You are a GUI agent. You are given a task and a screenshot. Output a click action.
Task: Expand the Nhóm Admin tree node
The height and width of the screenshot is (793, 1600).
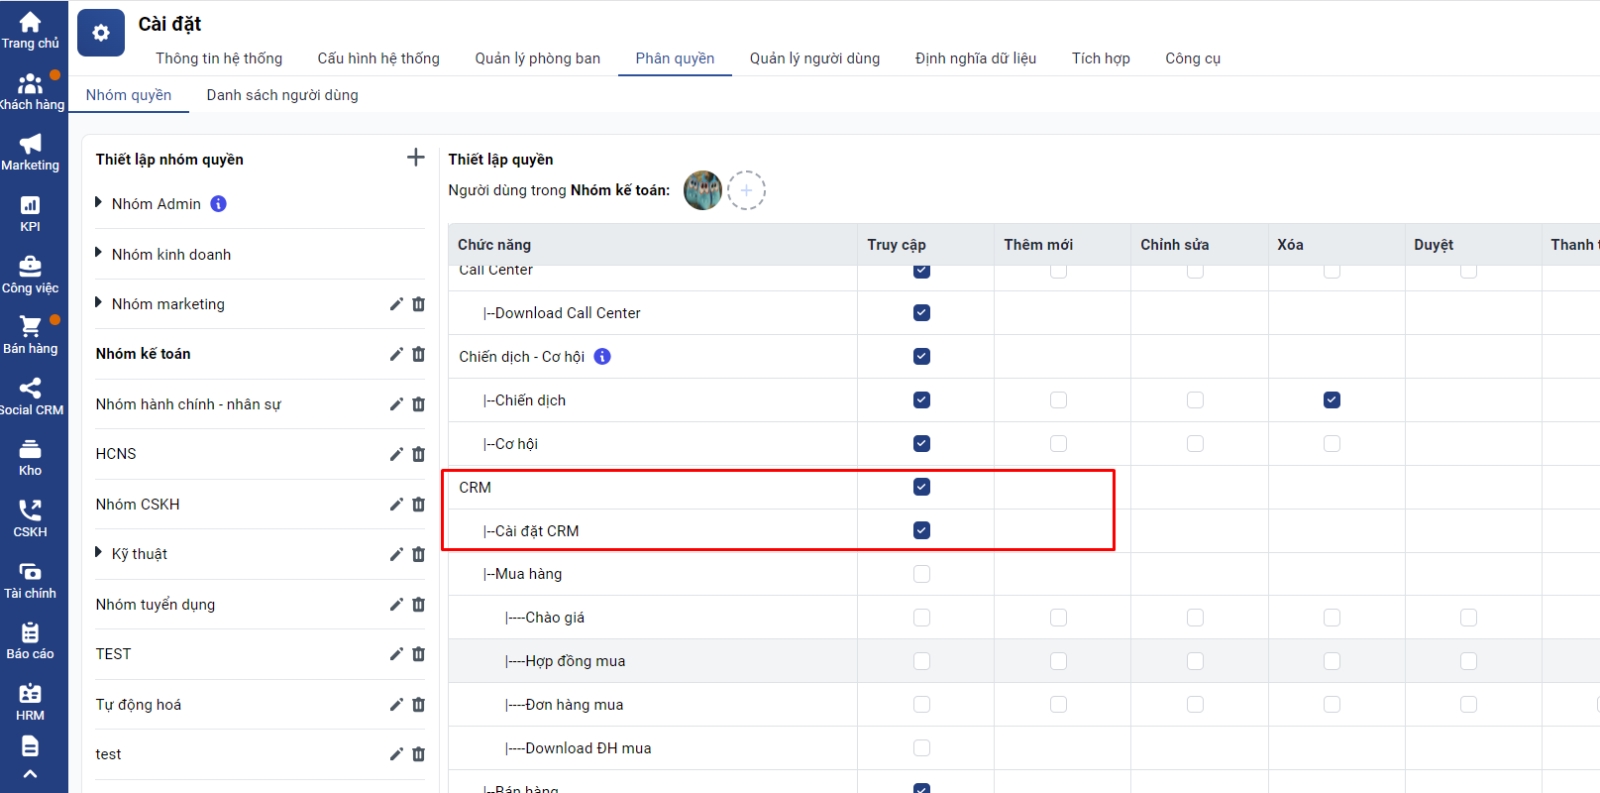click(x=99, y=203)
